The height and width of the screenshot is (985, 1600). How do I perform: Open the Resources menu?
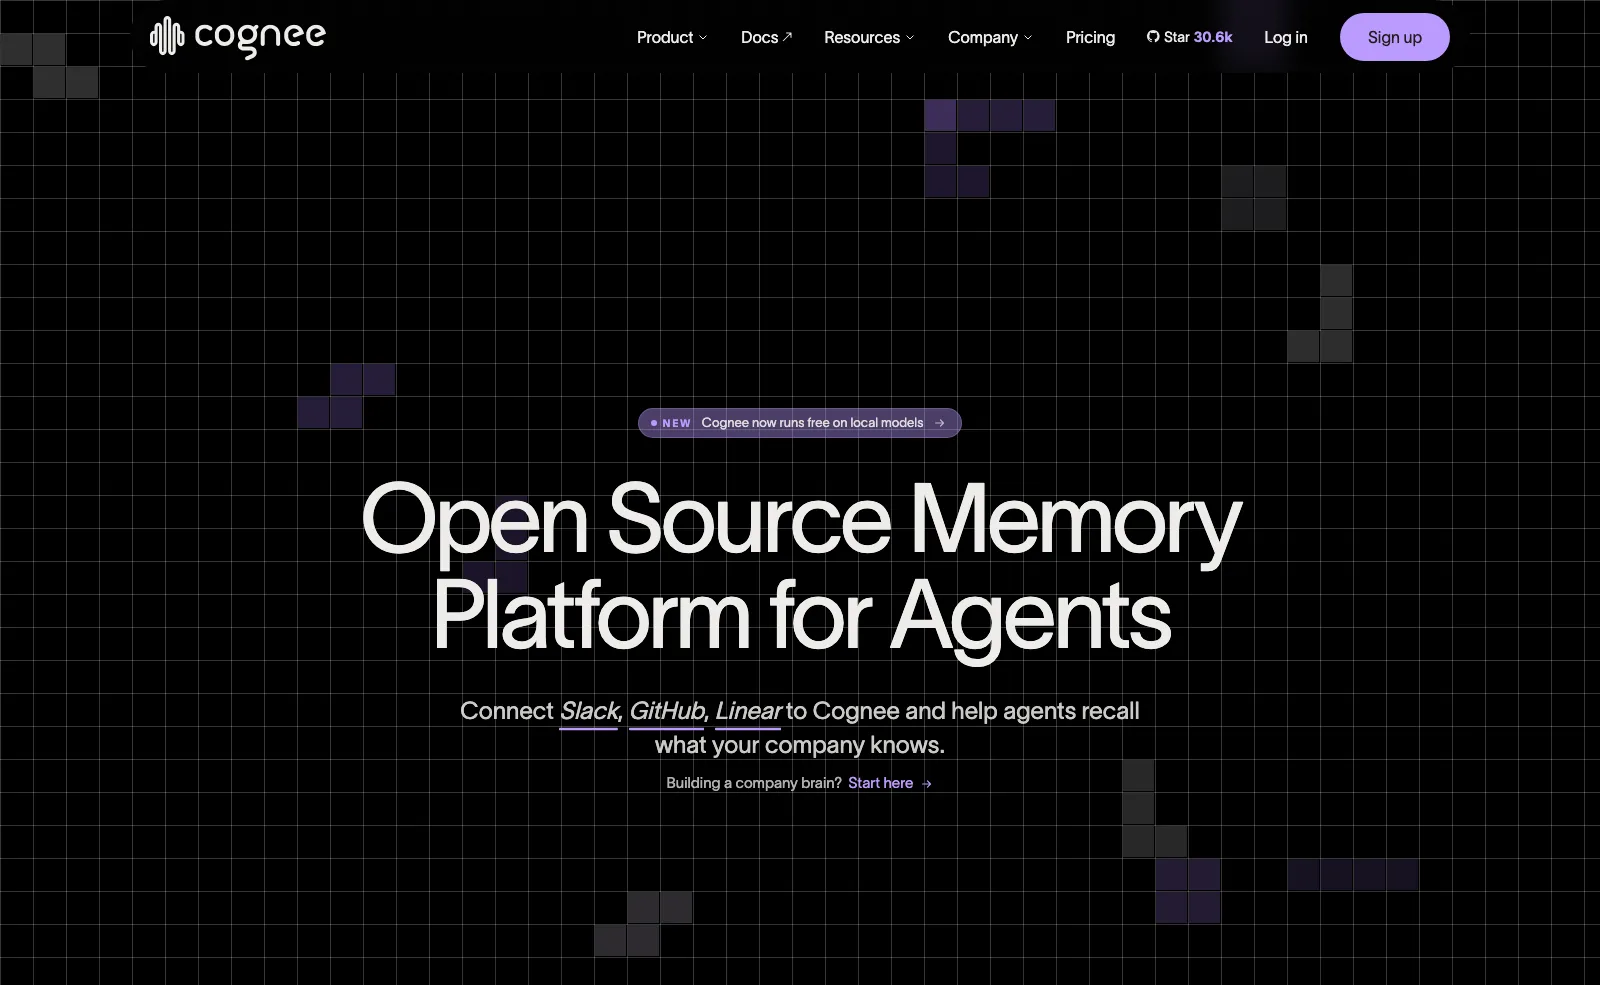click(x=869, y=37)
